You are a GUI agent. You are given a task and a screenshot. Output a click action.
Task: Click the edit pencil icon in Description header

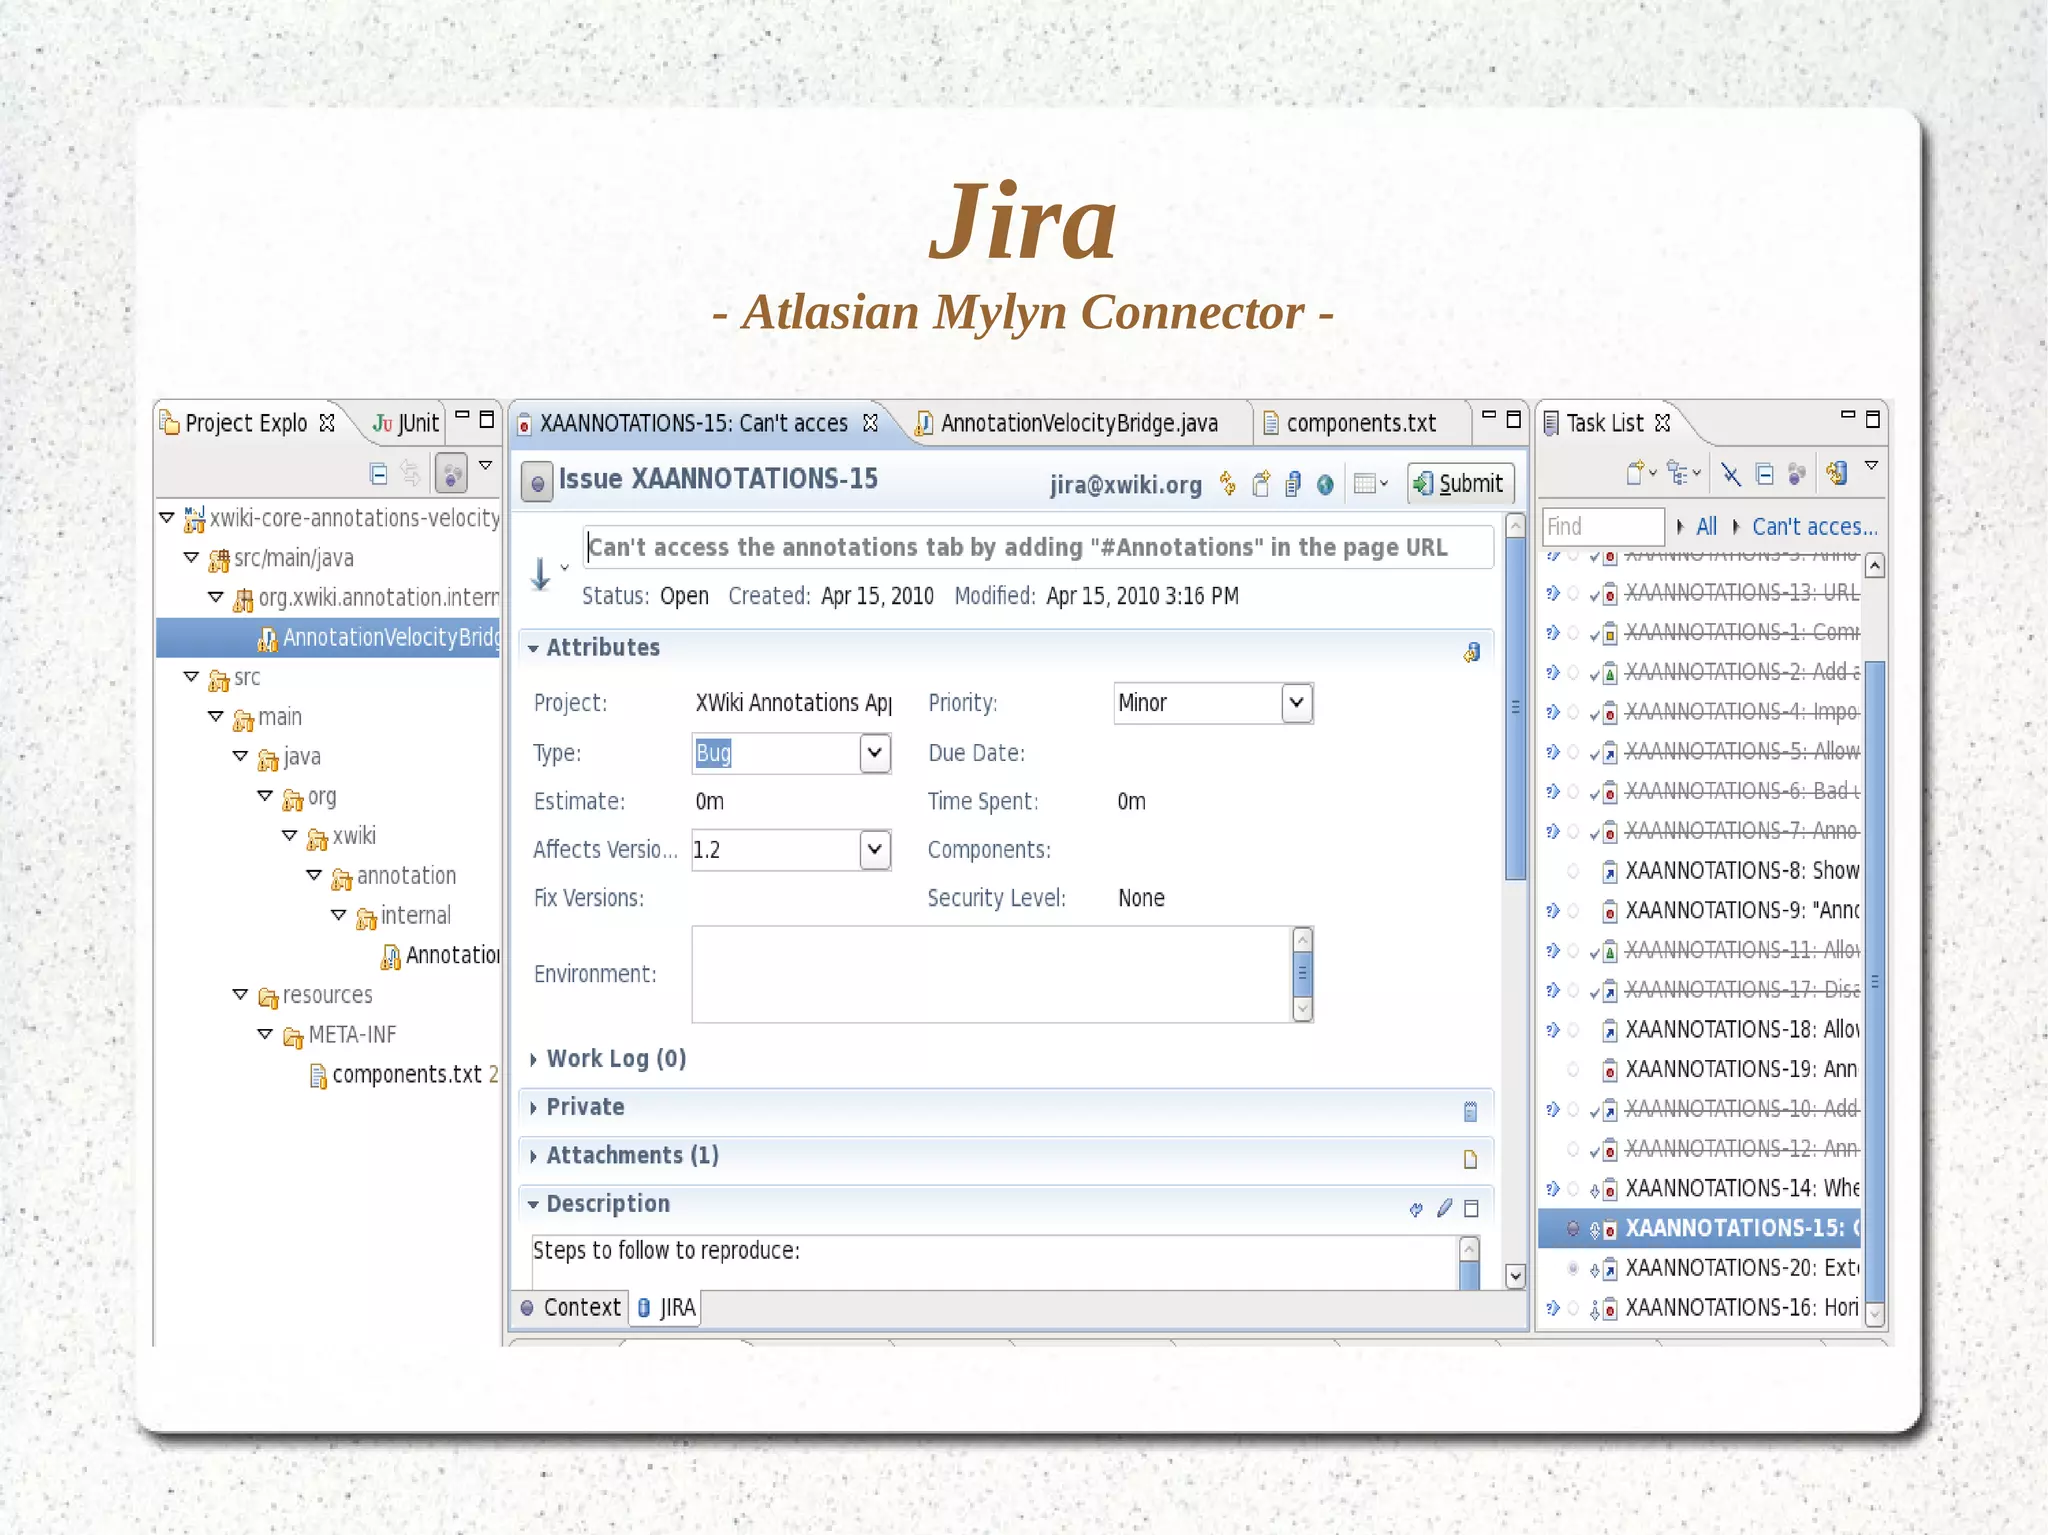tap(1444, 1208)
